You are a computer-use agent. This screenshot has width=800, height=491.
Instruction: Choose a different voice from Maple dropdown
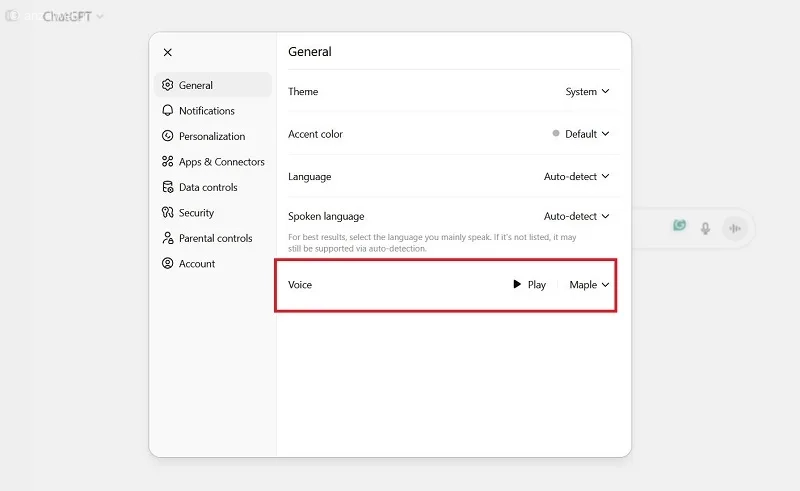pos(589,285)
